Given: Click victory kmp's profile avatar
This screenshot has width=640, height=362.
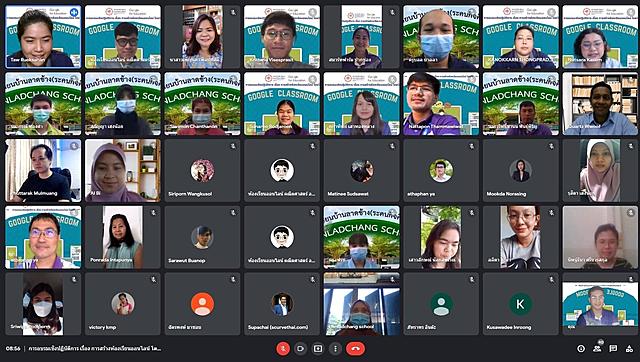Looking at the screenshot, I should [123, 304].
